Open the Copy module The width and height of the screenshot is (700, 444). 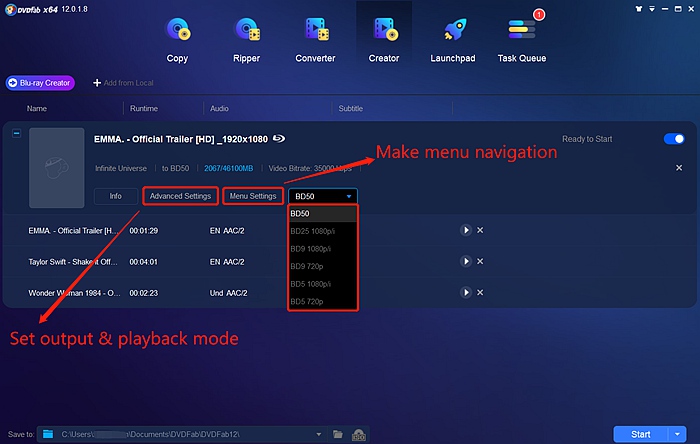click(178, 40)
